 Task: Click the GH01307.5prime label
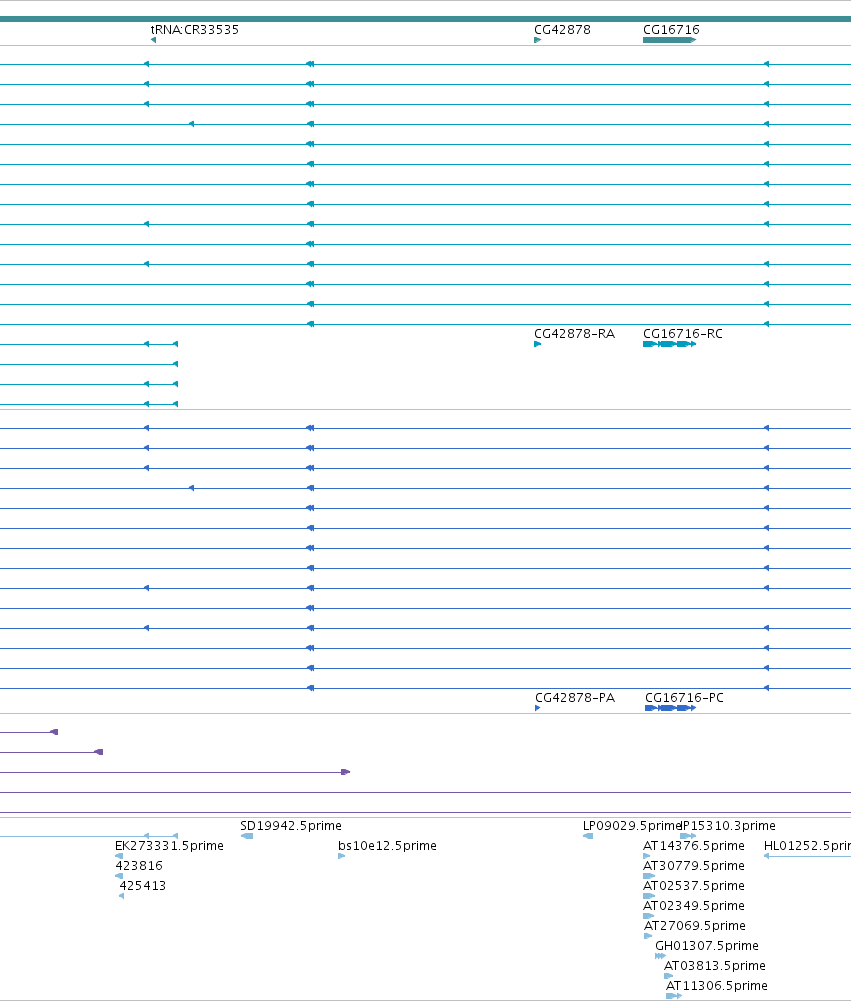pos(707,945)
